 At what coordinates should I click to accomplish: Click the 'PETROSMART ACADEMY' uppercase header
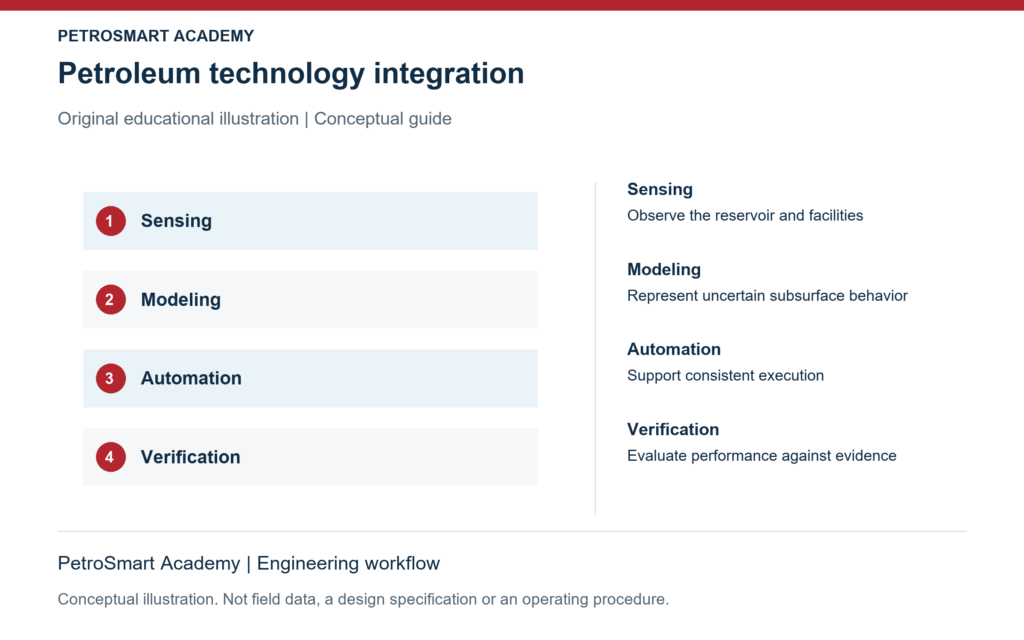pyautogui.click(x=156, y=36)
